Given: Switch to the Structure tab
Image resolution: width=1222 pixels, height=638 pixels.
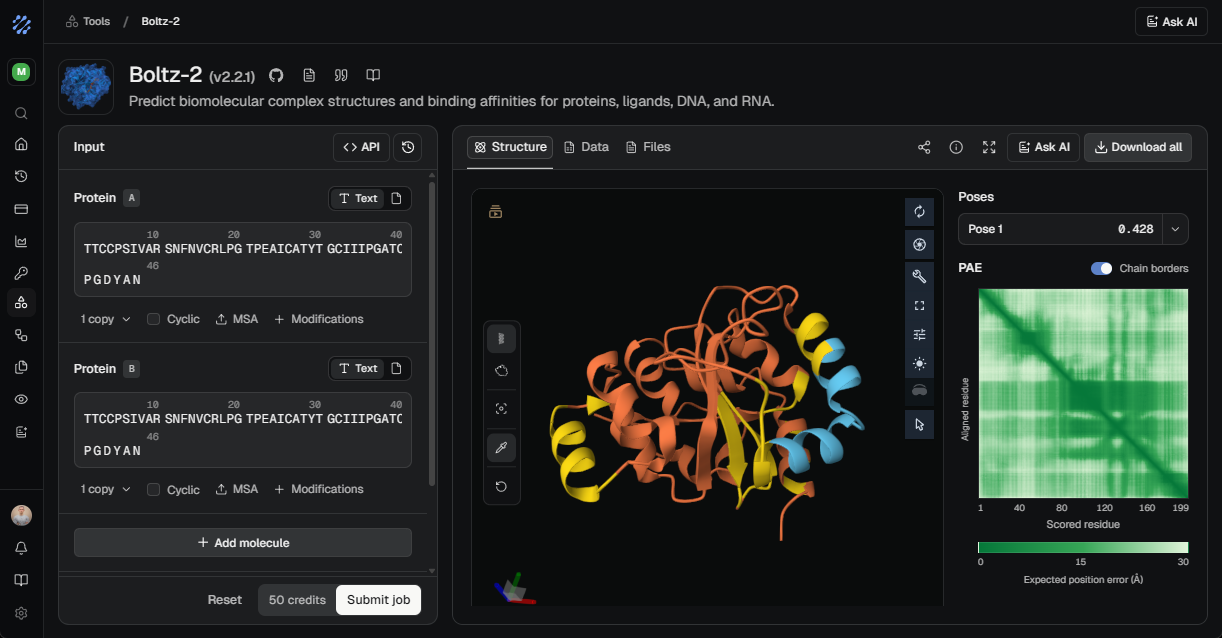Looking at the screenshot, I should point(510,147).
